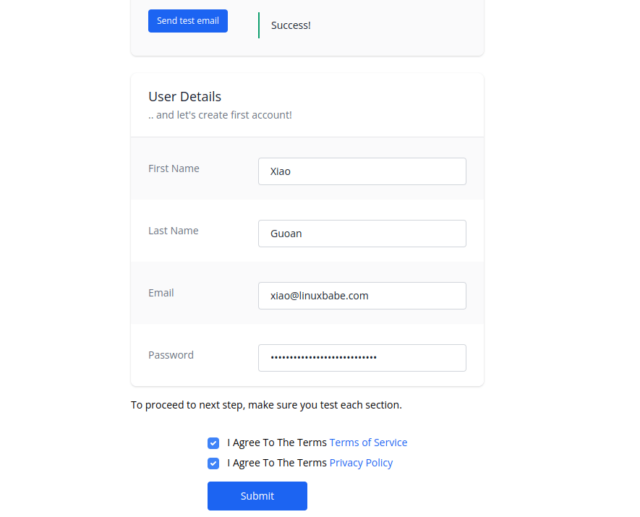The image size is (640, 517).
Task: Click the Password field label
Action: click(171, 355)
